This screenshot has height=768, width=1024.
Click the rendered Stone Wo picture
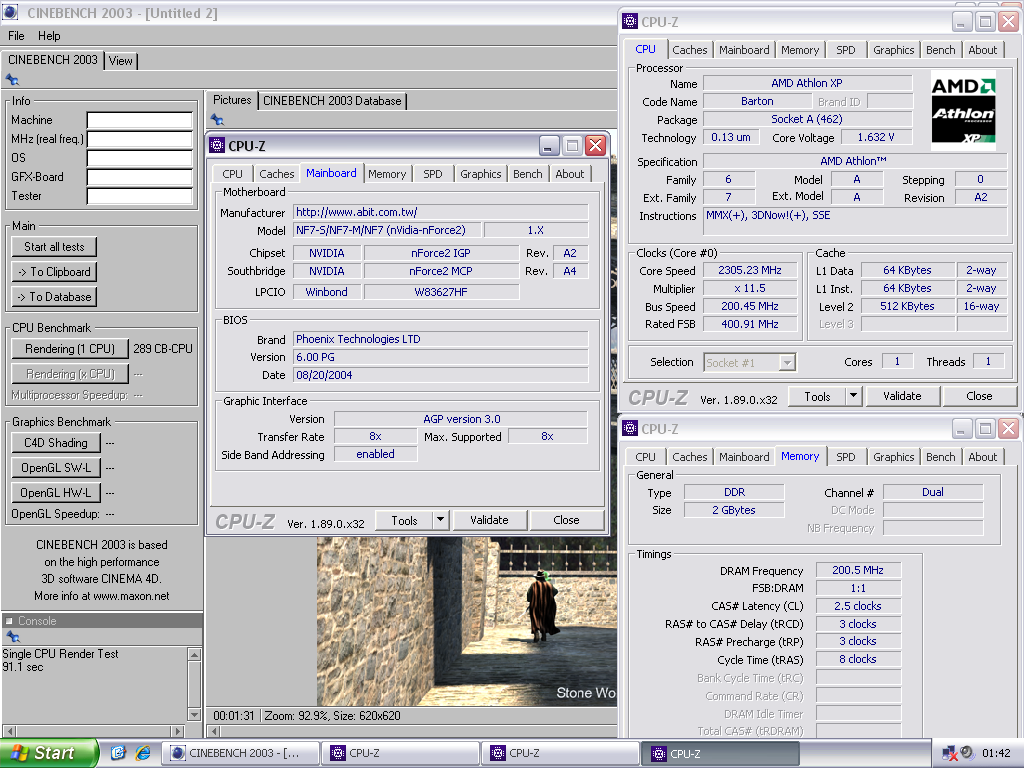pos(466,621)
